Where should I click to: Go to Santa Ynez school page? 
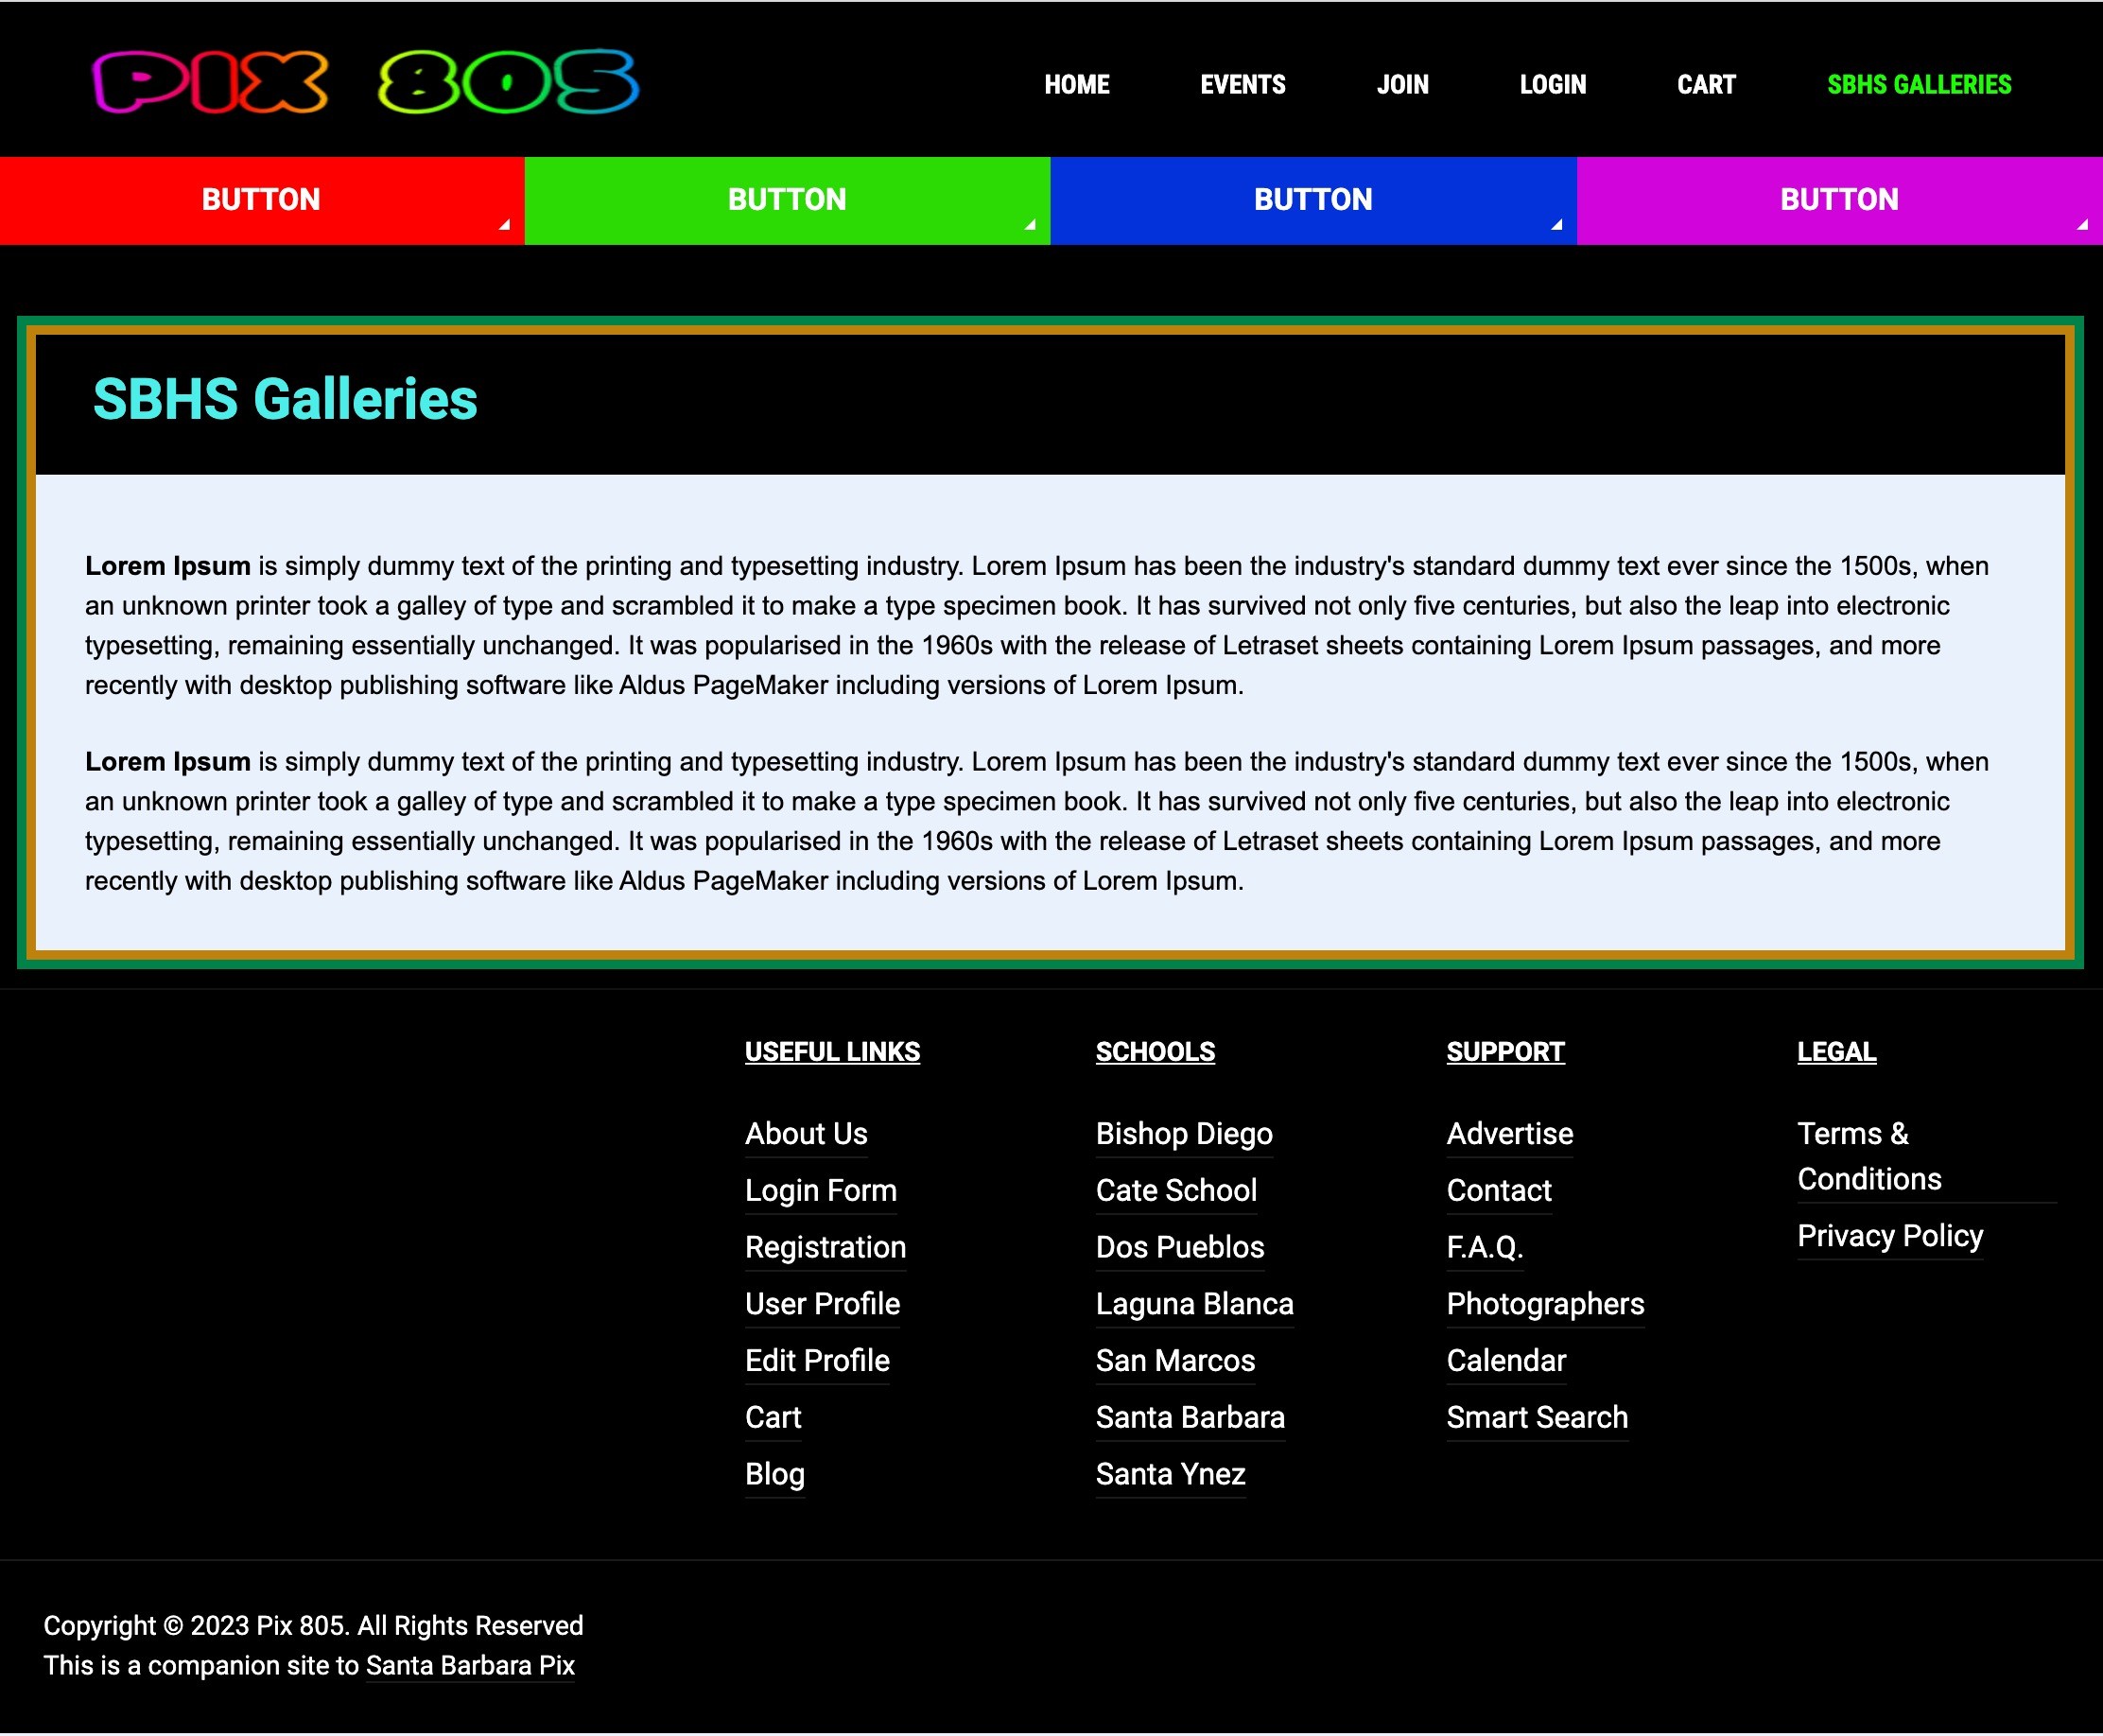point(1170,1474)
